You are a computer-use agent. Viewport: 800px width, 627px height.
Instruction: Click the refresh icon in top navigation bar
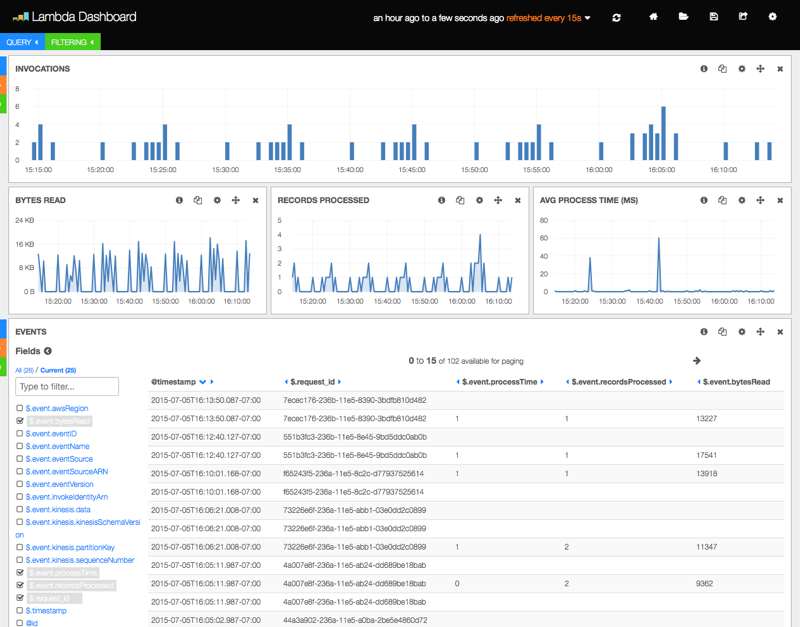[616, 17]
